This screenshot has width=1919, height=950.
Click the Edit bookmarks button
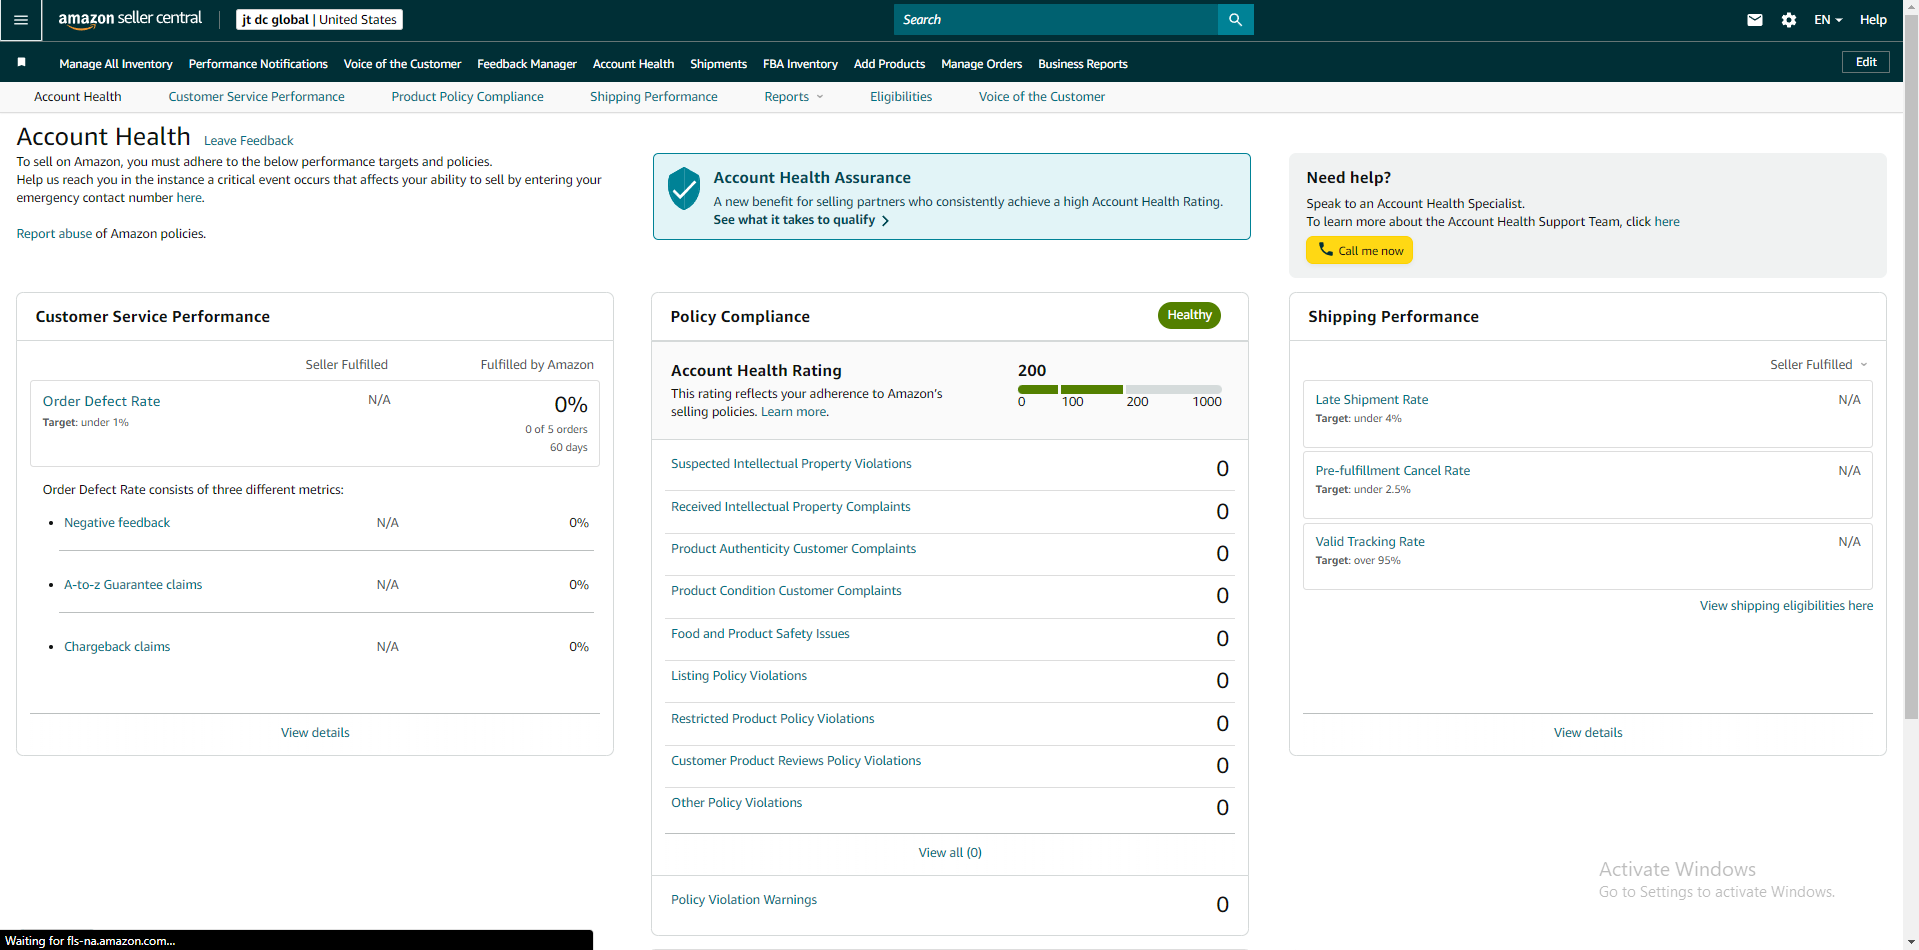click(1866, 62)
